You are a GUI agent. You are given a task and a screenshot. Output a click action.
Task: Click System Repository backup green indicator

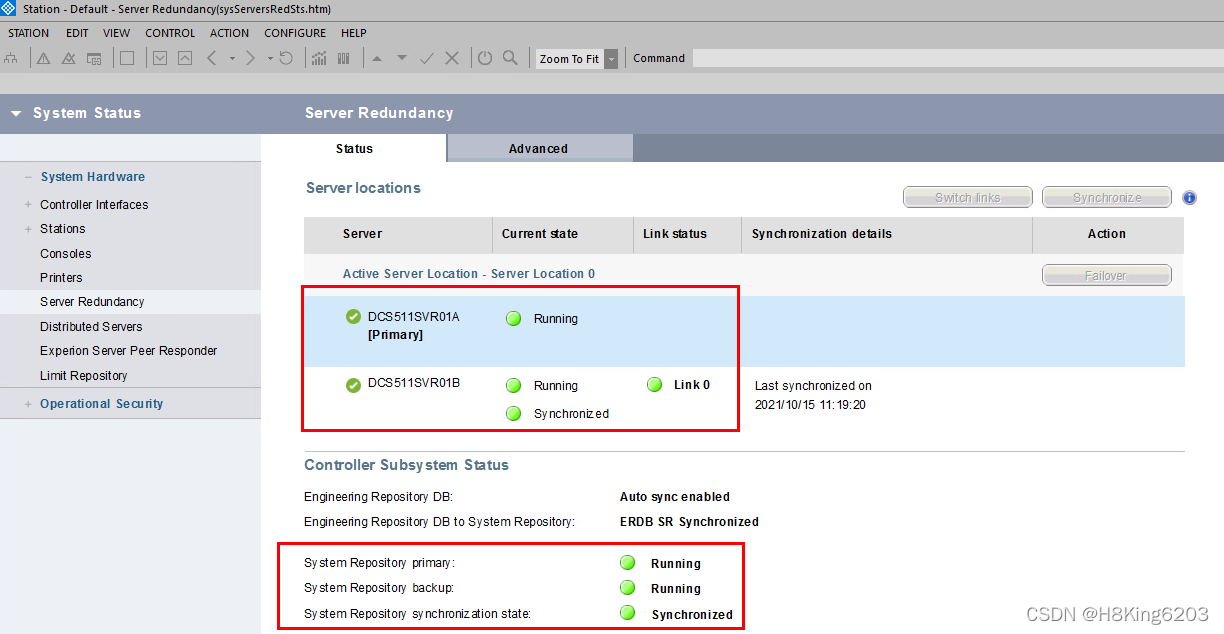628,588
